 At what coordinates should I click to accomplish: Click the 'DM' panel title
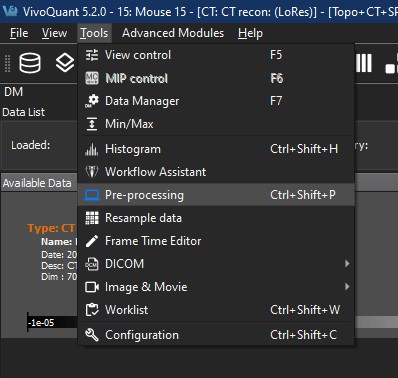[x=13, y=92]
